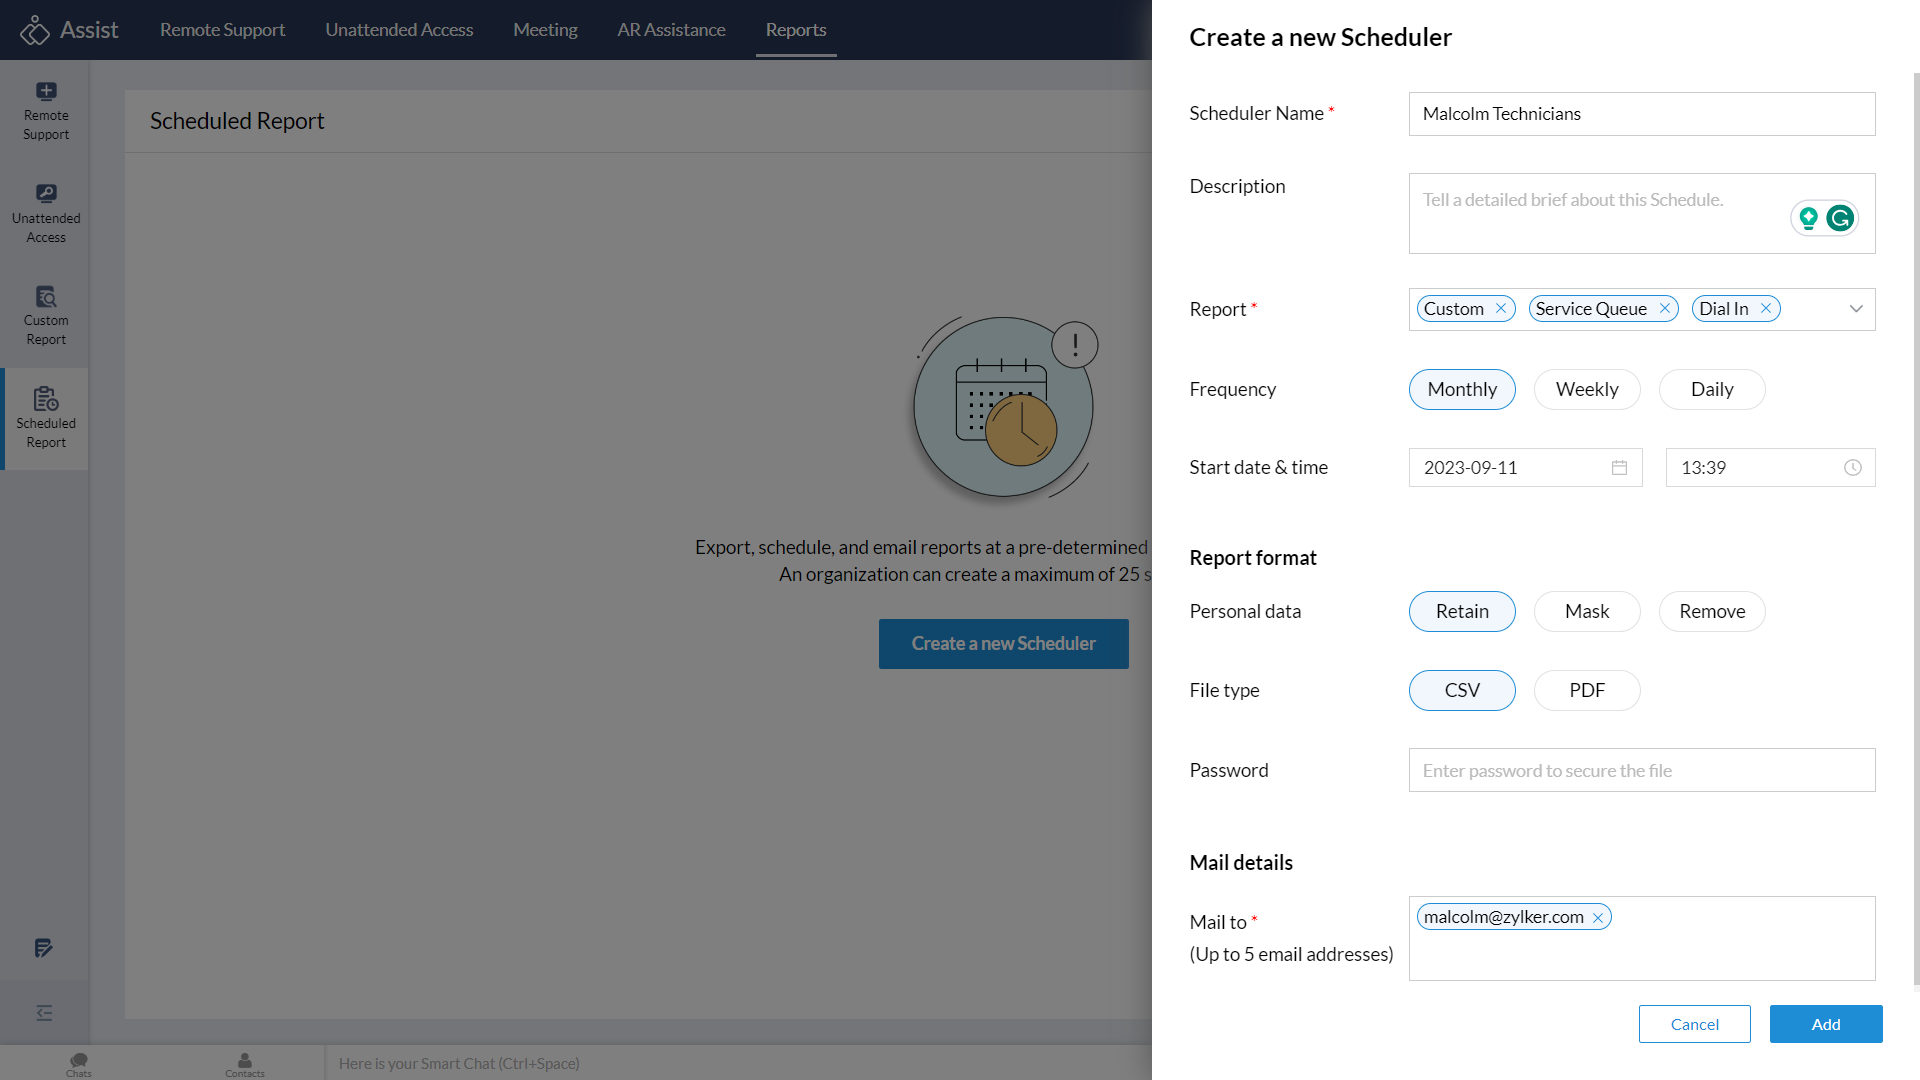The image size is (1920, 1080).
Task: Click the Add button
Action: click(x=1825, y=1024)
